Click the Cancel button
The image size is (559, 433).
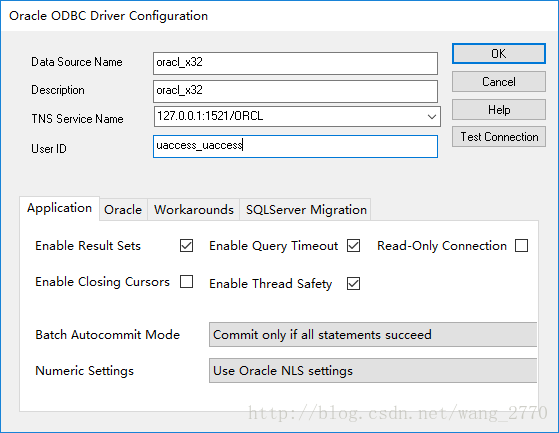coord(499,82)
